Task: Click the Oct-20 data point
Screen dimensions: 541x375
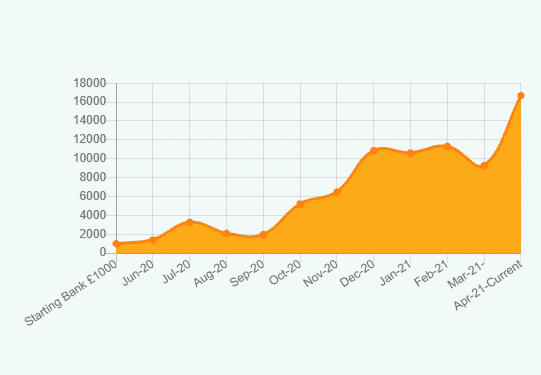Action: pos(300,204)
